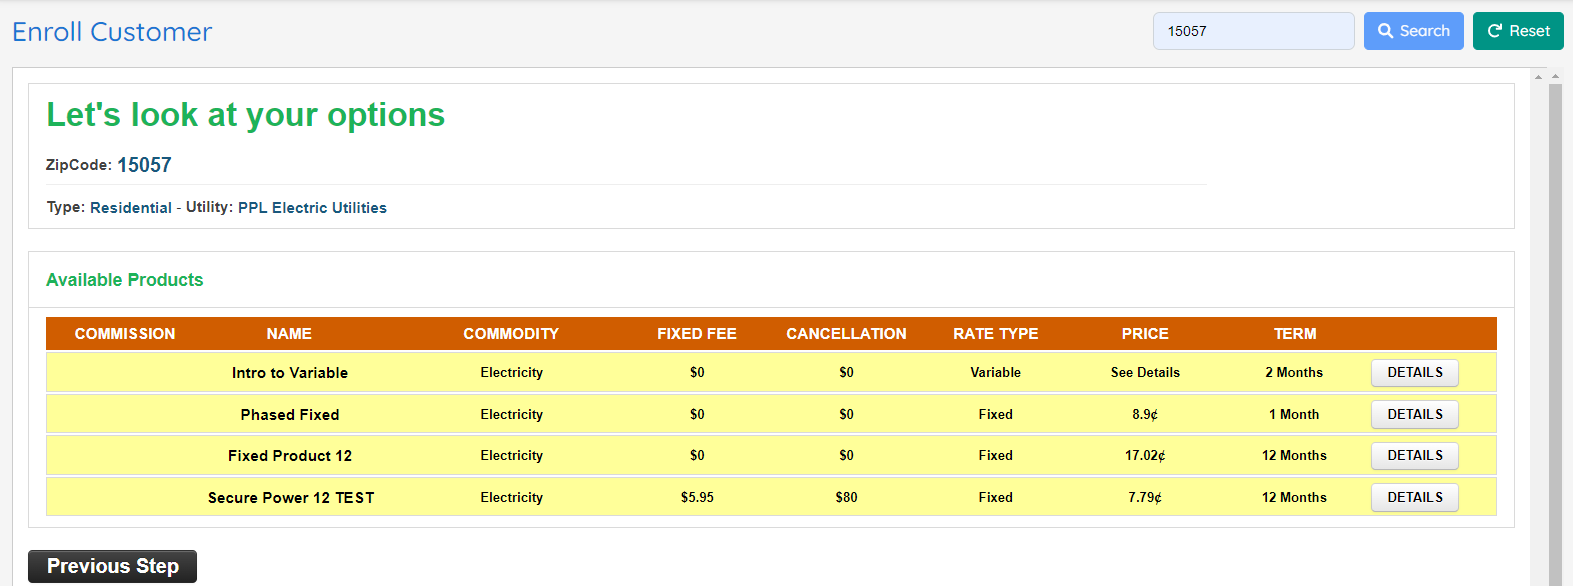This screenshot has height=586, width=1573.
Task: Click the CANCELLATION column header
Action: 846,334
